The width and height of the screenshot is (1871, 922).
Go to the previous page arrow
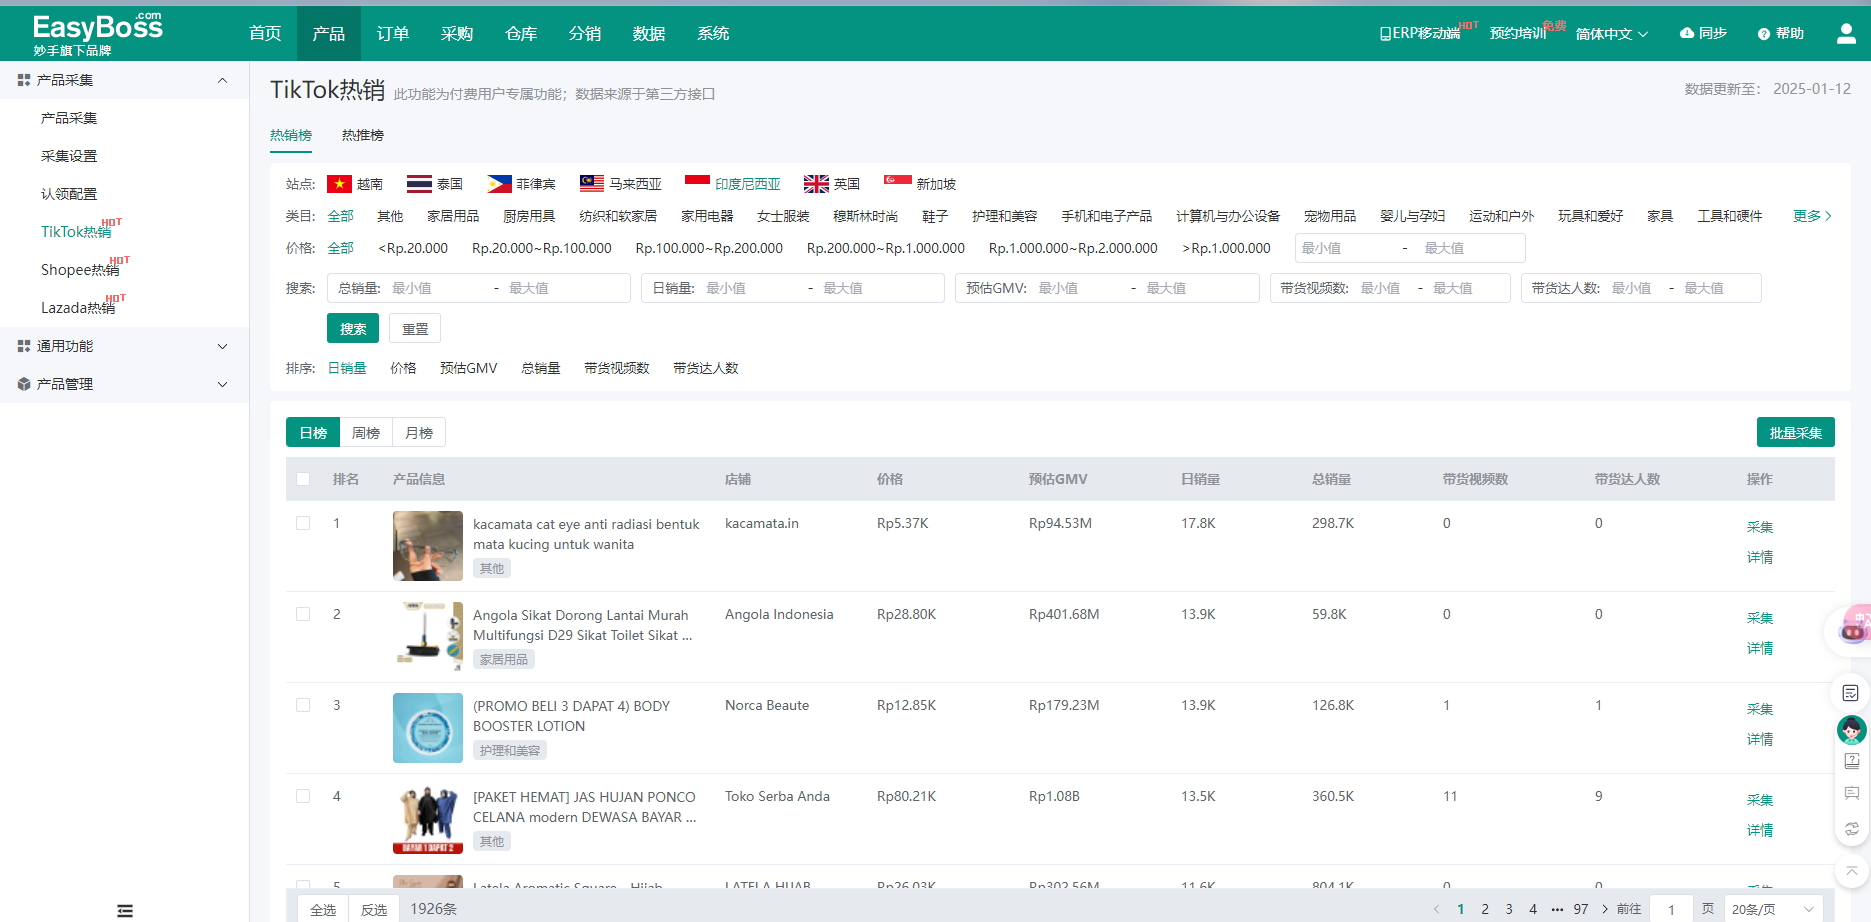[1437, 909]
